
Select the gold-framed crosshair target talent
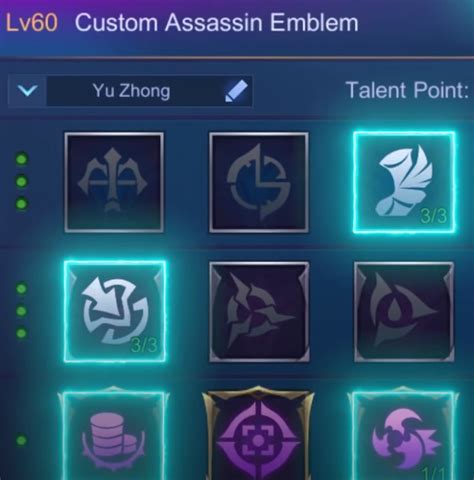[x=258, y=434]
